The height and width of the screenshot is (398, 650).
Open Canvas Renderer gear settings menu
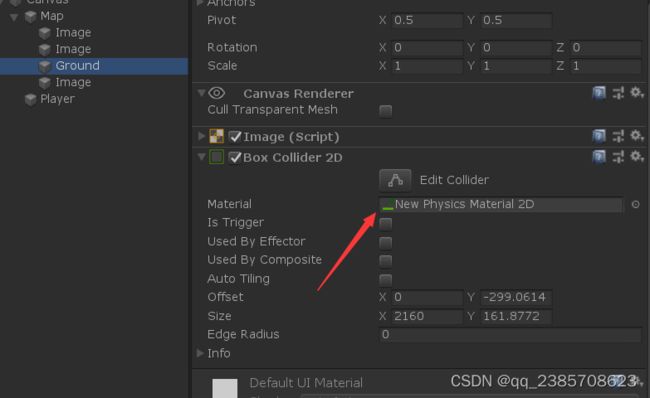point(636,92)
